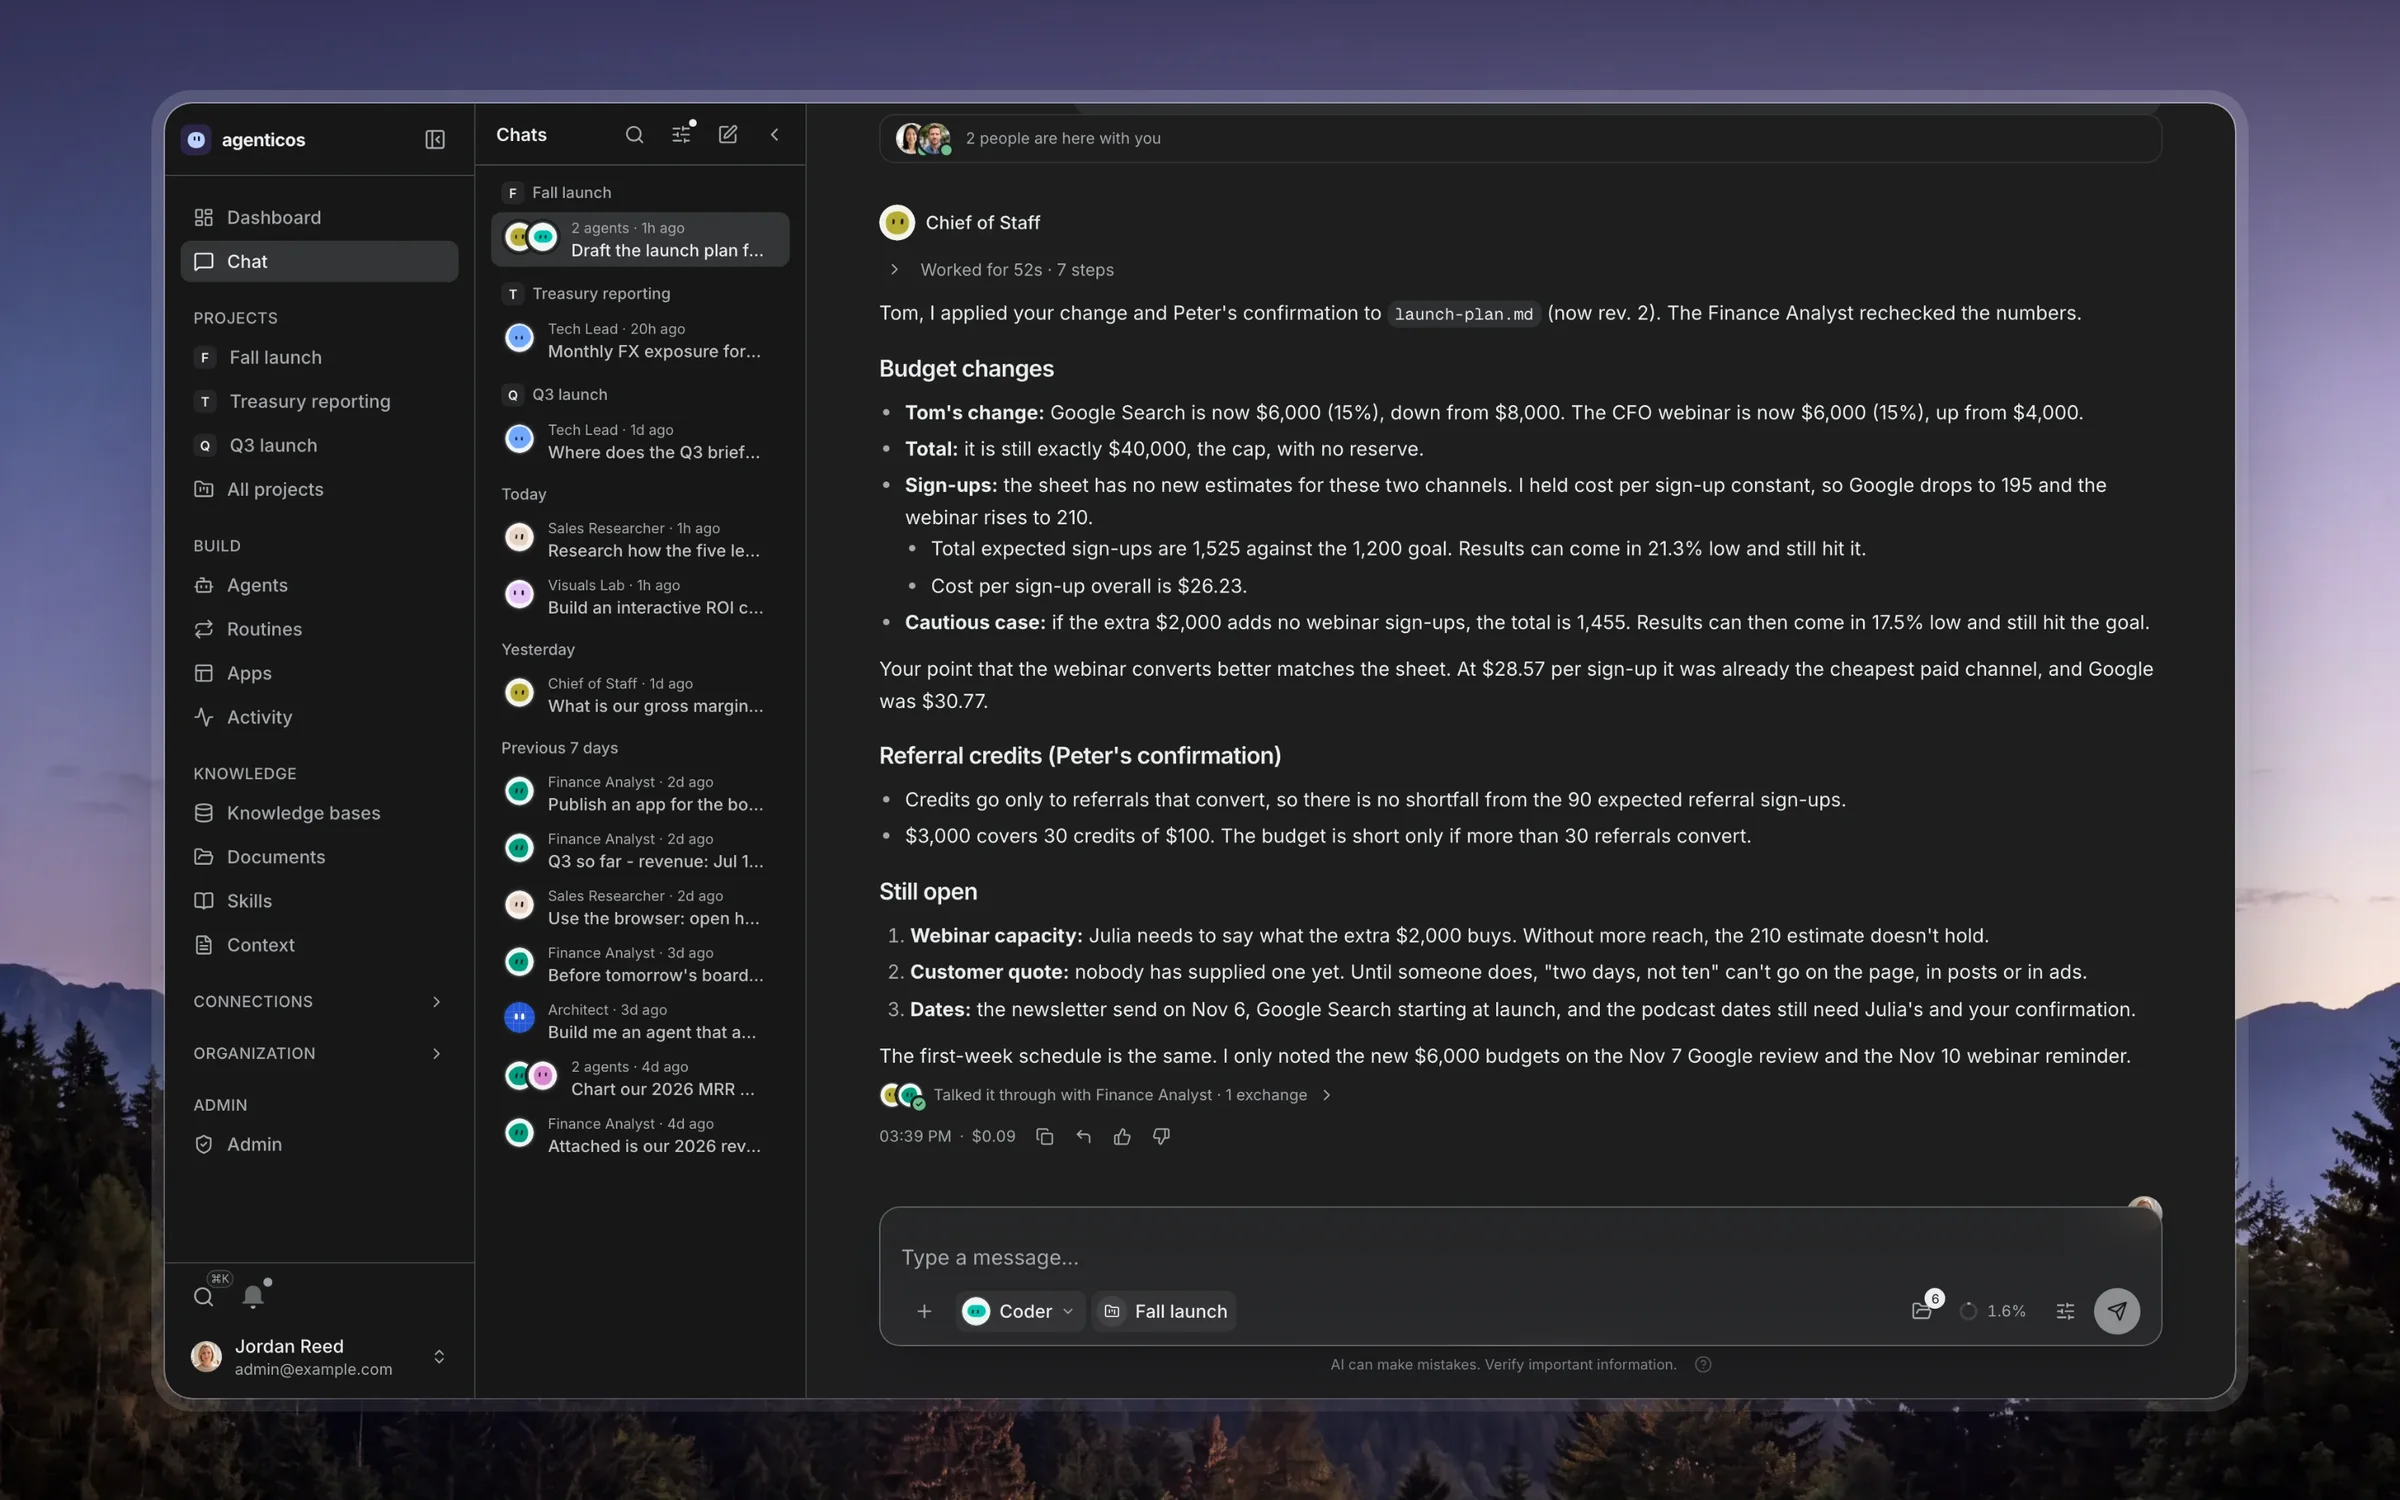Click the context usage 1.6% indicator
Image resolution: width=2400 pixels, height=1500 pixels.
(x=1992, y=1311)
